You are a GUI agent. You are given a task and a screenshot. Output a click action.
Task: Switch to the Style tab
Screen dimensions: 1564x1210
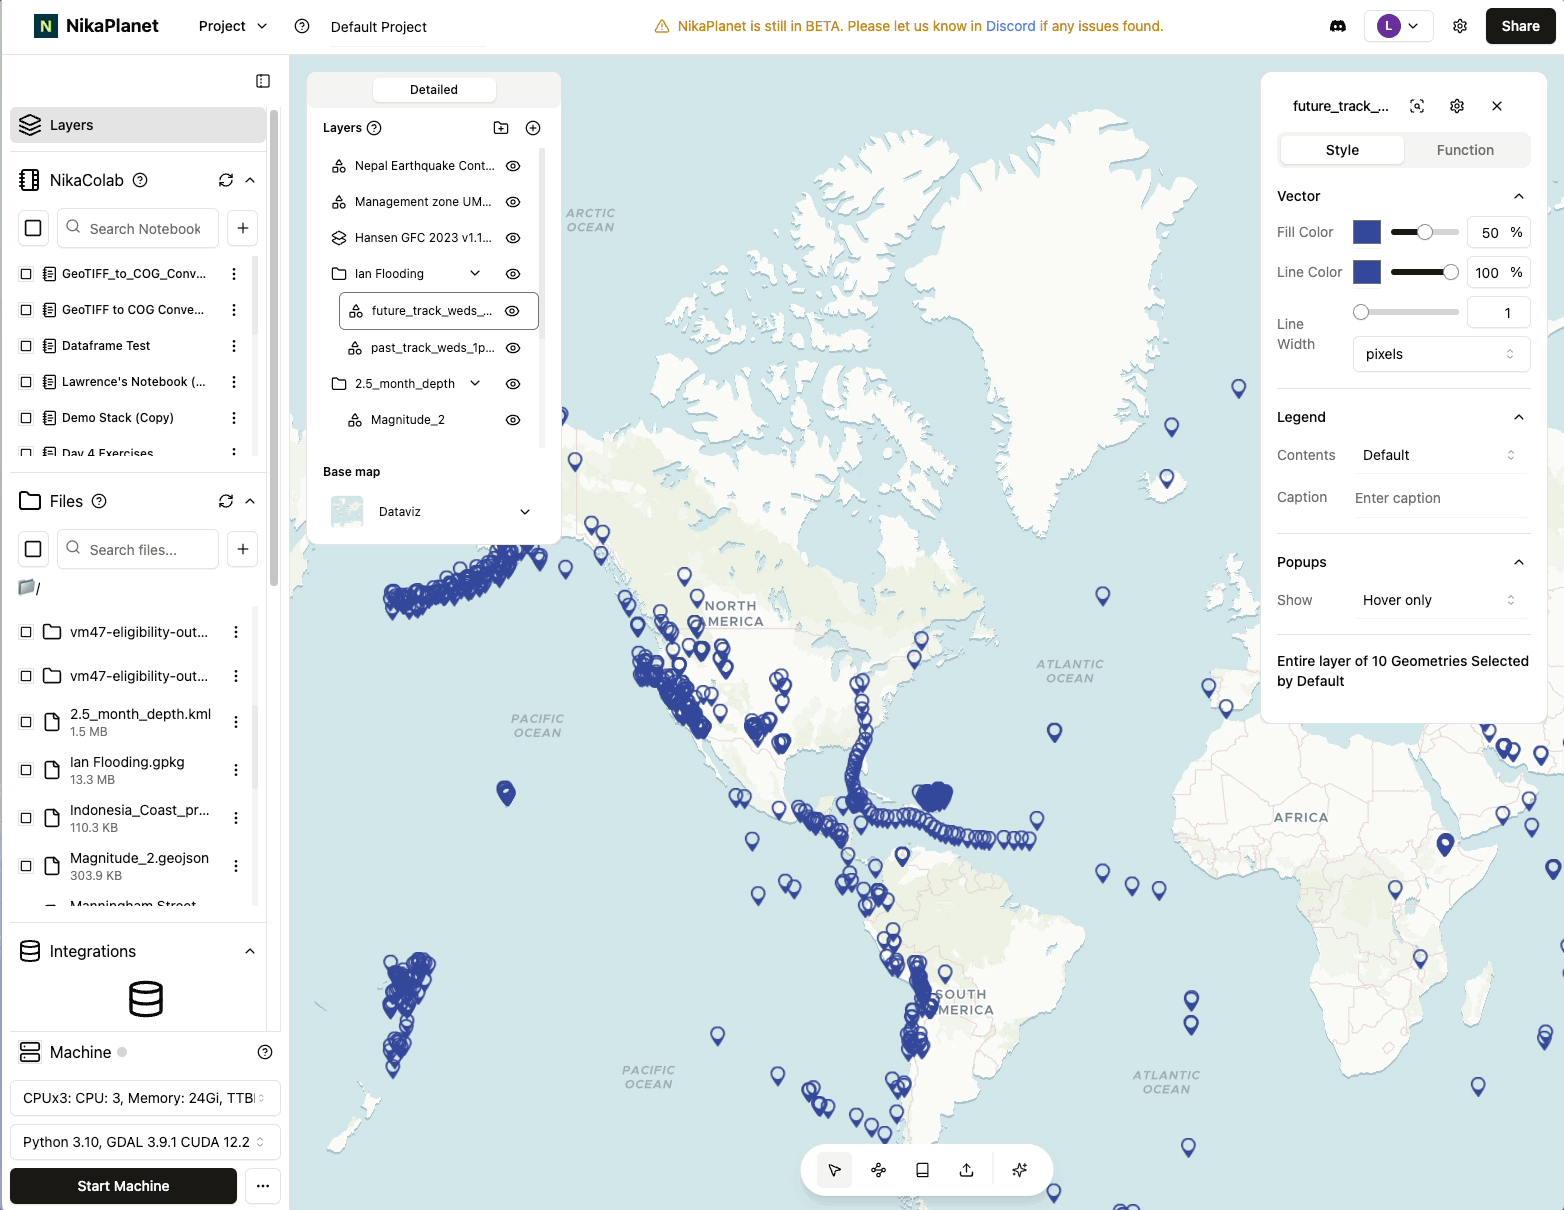(1342, 150)
